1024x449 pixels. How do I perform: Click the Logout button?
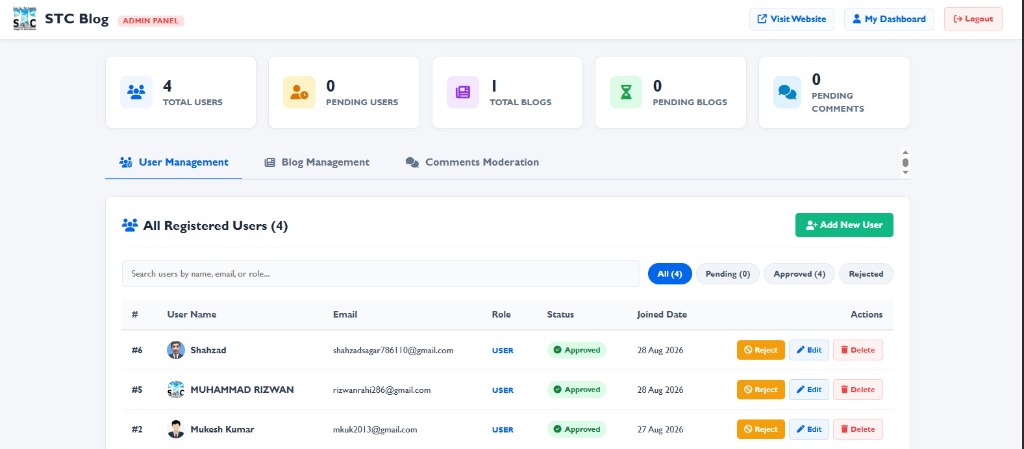coord(973,19)
